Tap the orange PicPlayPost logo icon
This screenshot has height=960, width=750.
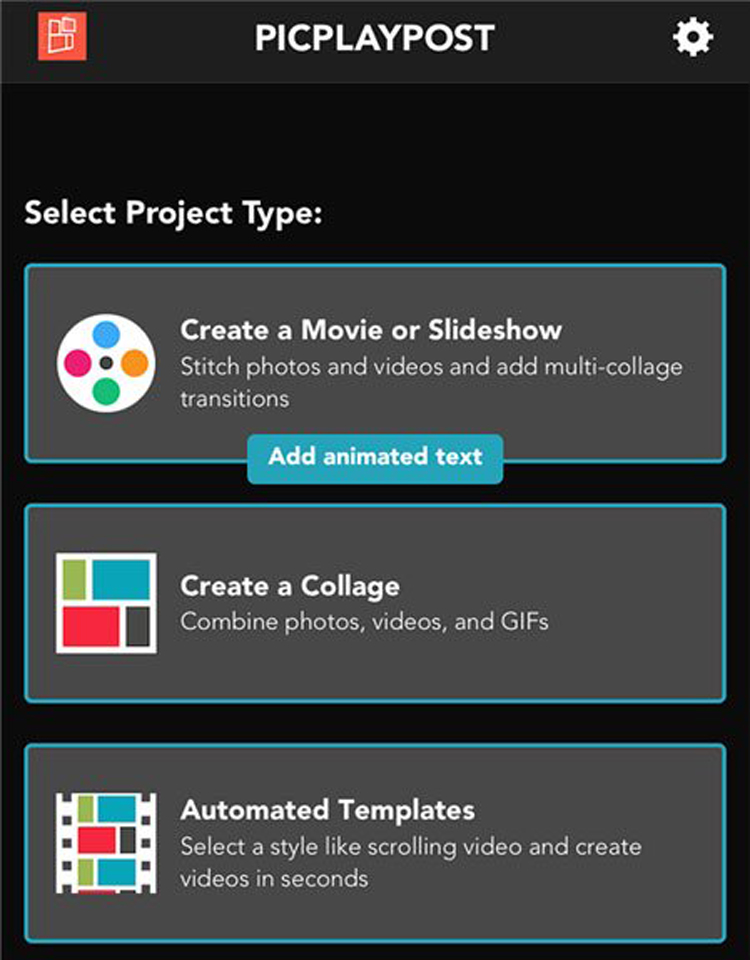(62, 37)
